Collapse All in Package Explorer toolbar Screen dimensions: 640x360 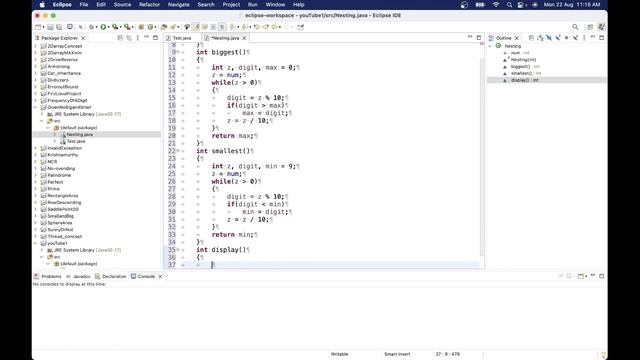point(120,38)
